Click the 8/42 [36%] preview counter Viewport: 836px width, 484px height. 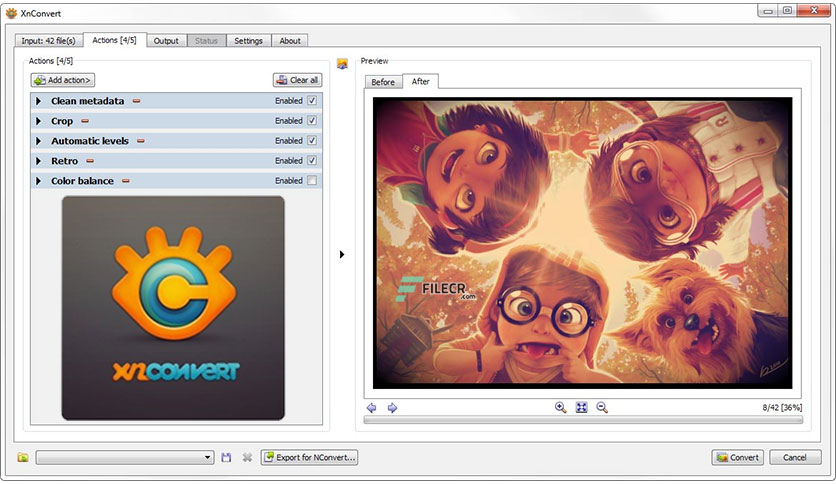click(x=782, y=407)
